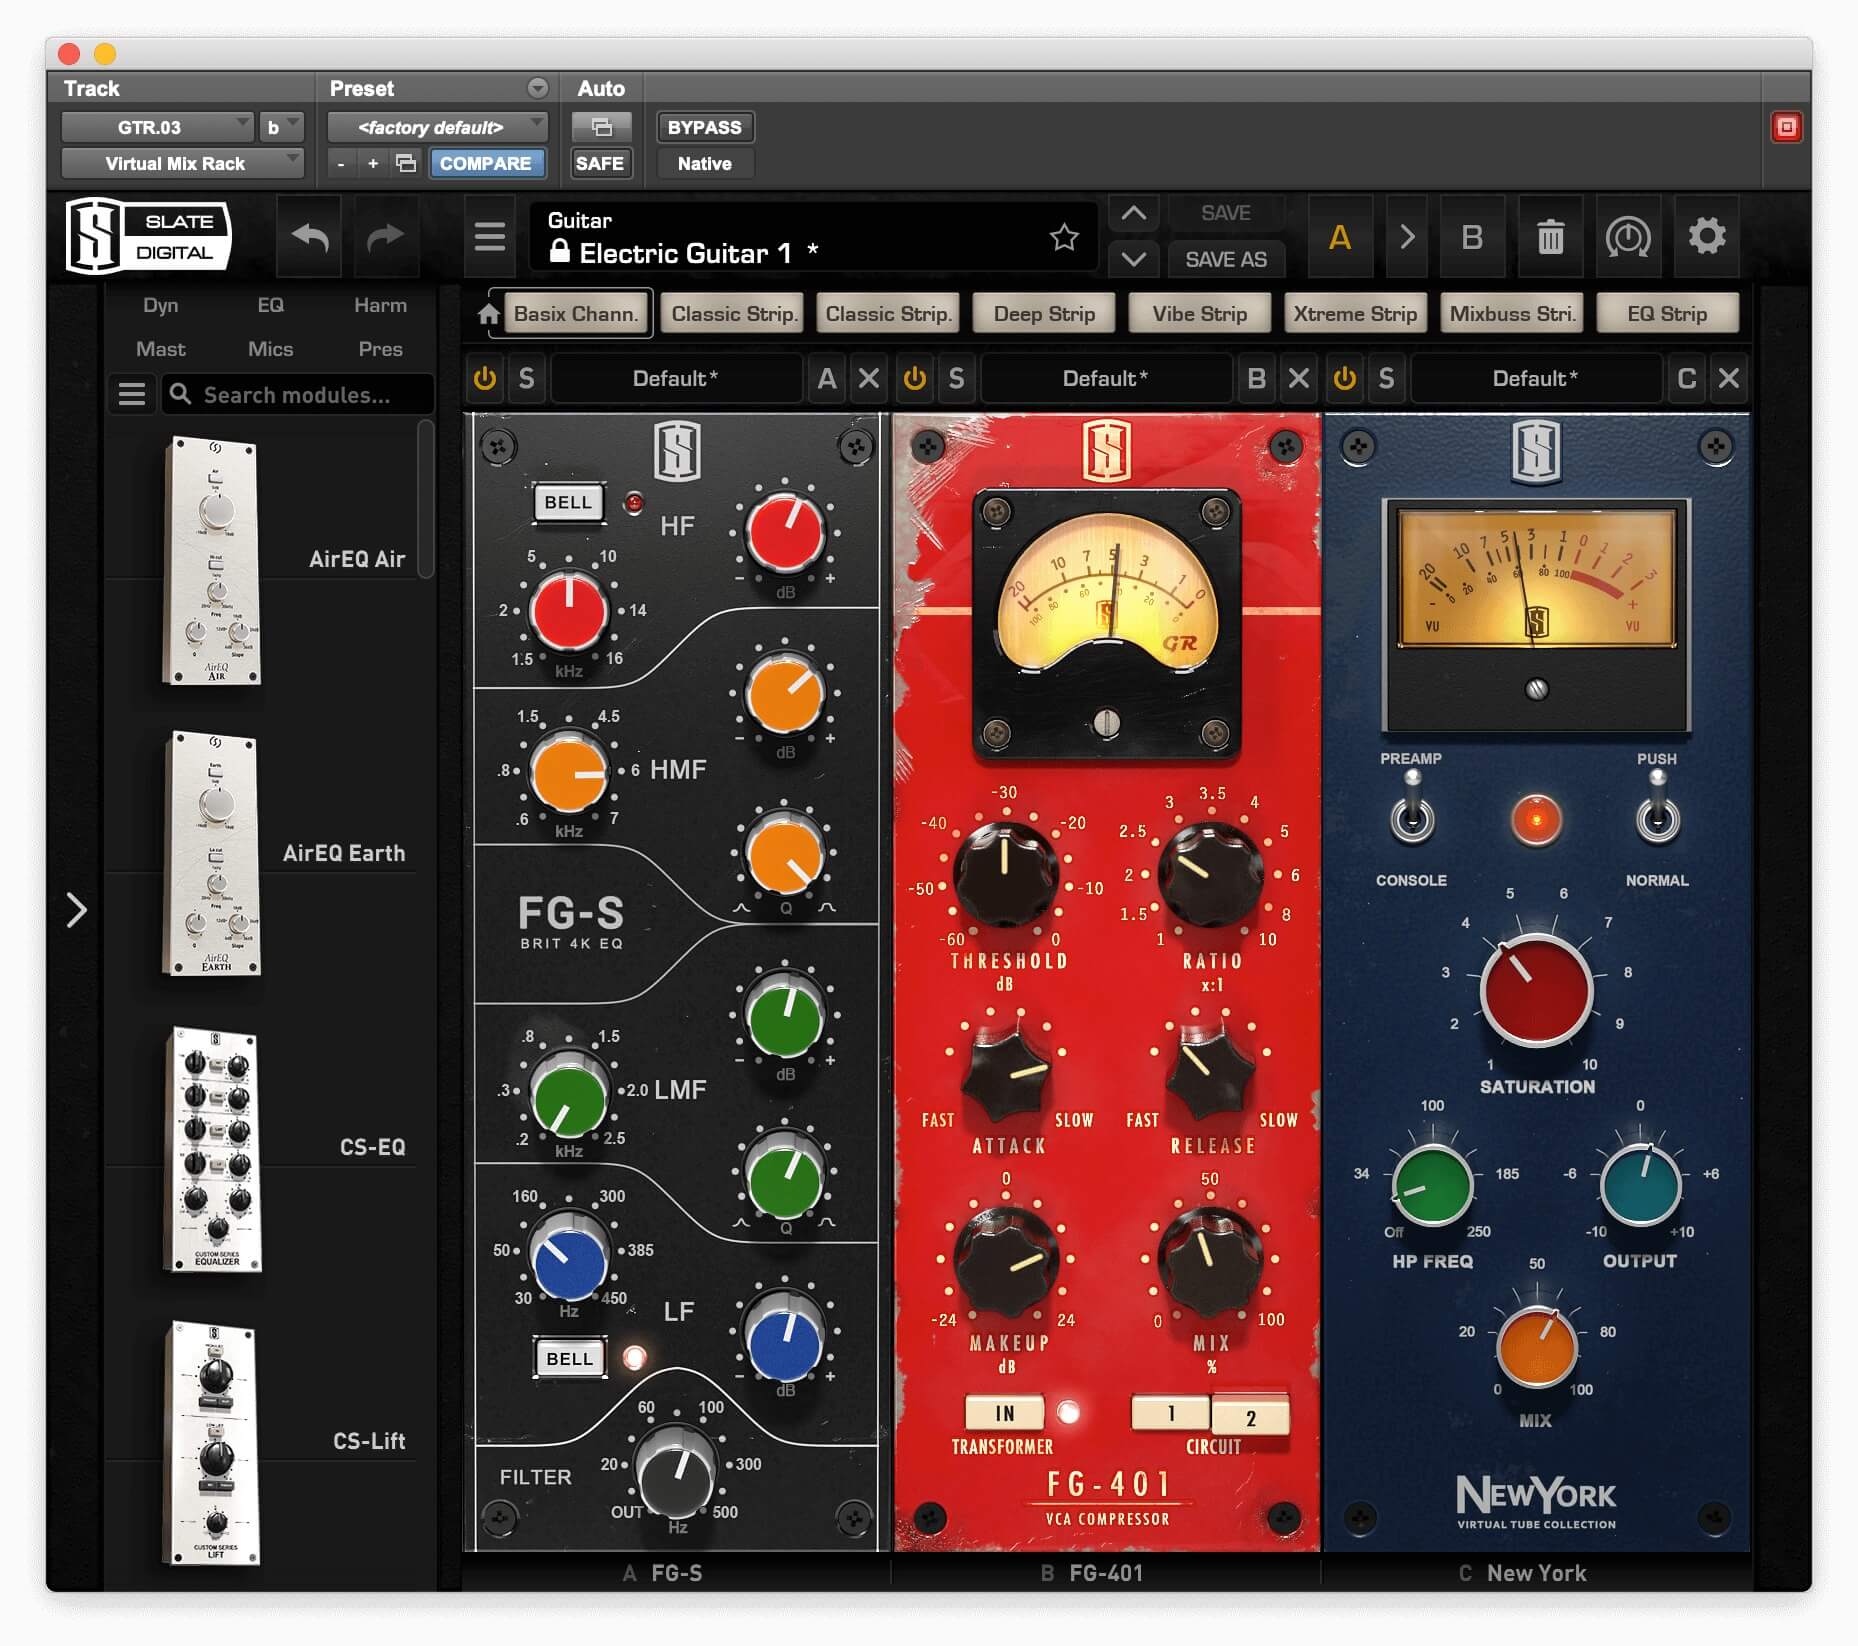Open the insert position b dropdown
This screenshot has height=1646, width=1858.
pos(281,127)
